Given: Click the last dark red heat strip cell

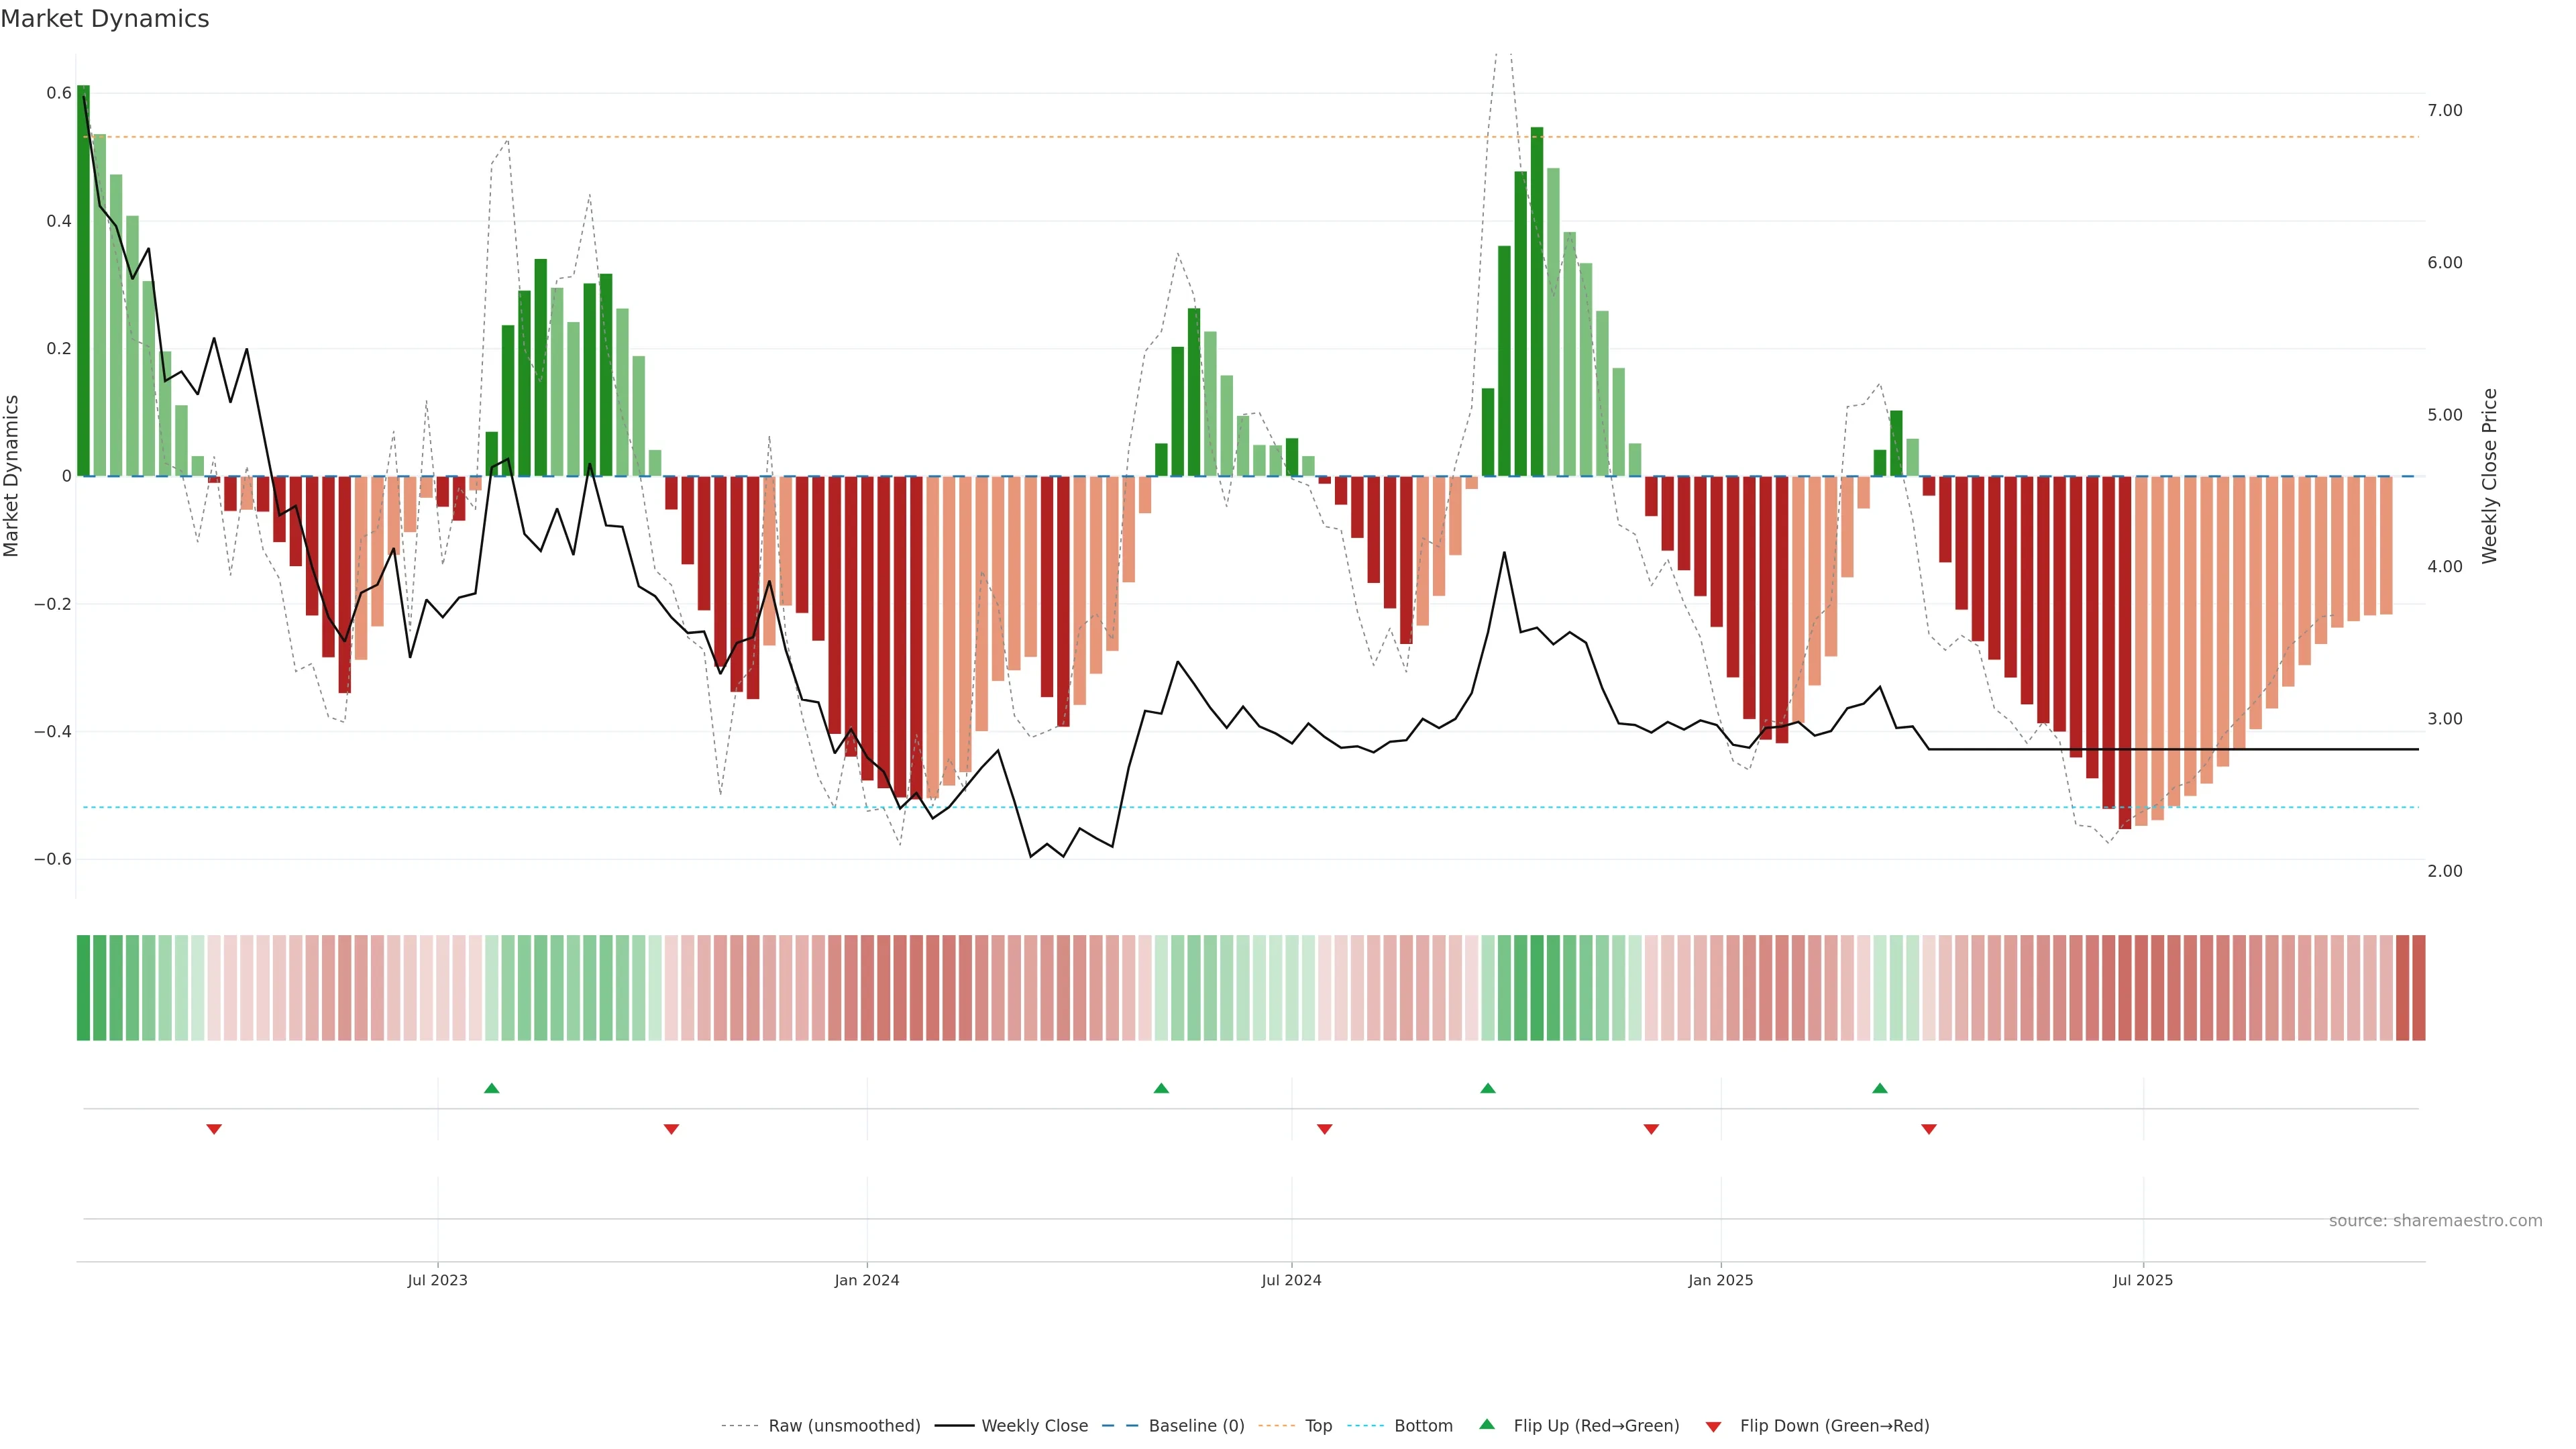Looking at the screenshot, I should click(2418, 988).
